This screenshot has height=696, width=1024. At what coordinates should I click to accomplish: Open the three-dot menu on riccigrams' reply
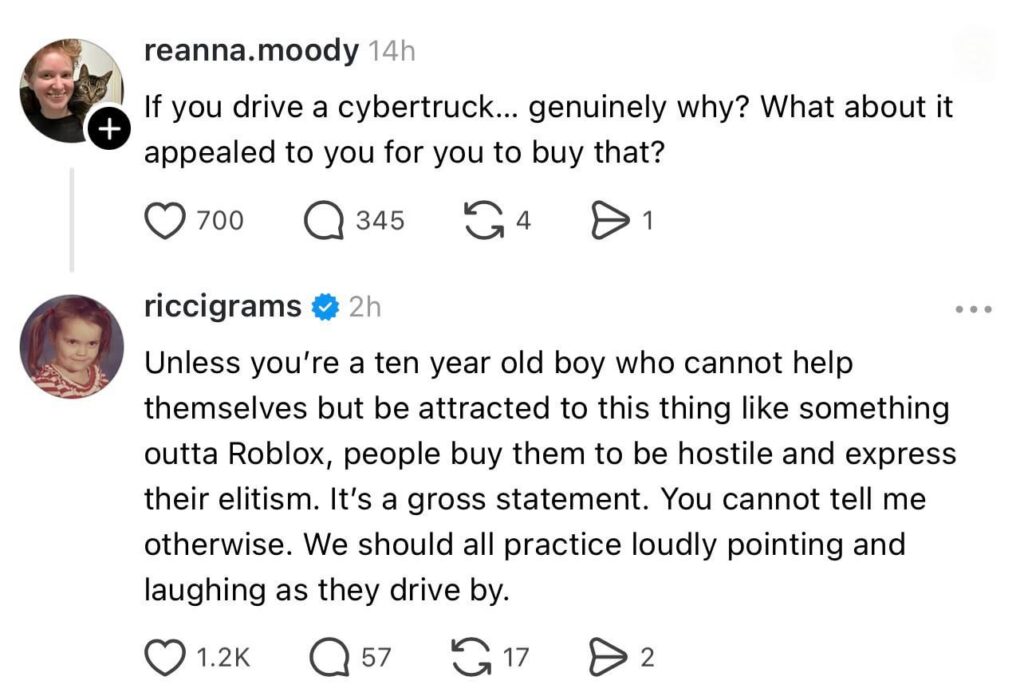point(974,309)
